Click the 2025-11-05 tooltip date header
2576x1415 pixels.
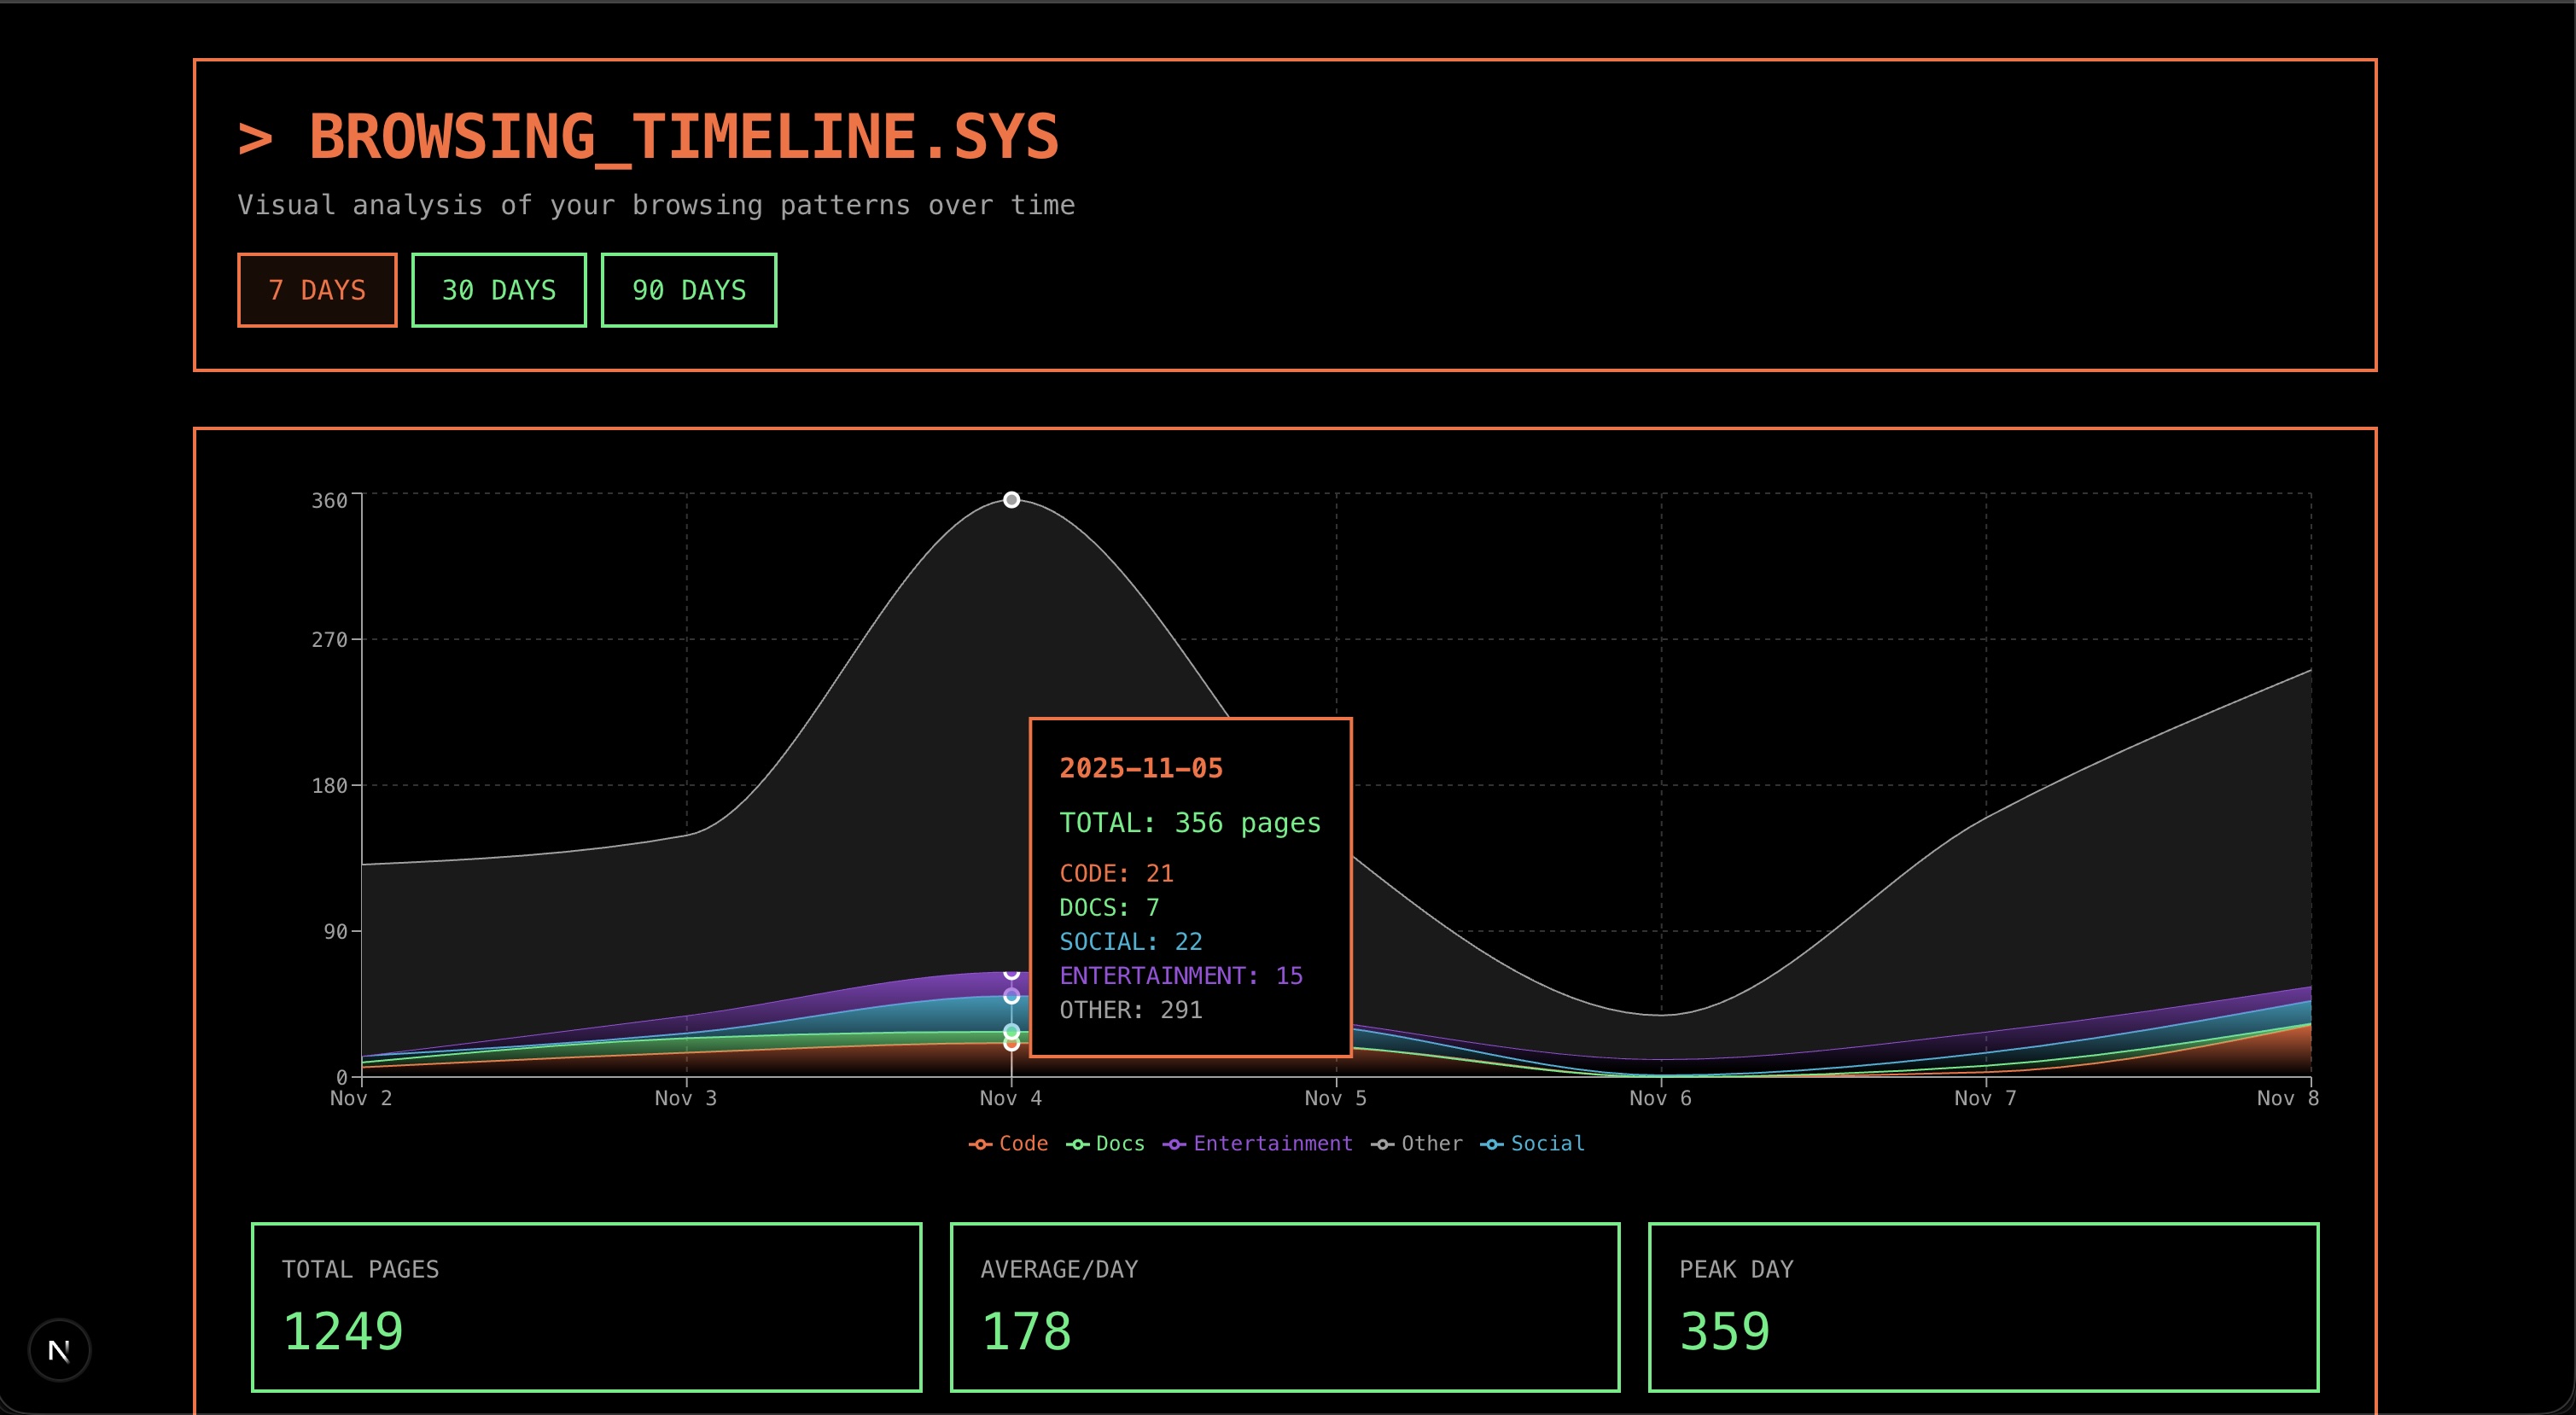point(1140,768)
